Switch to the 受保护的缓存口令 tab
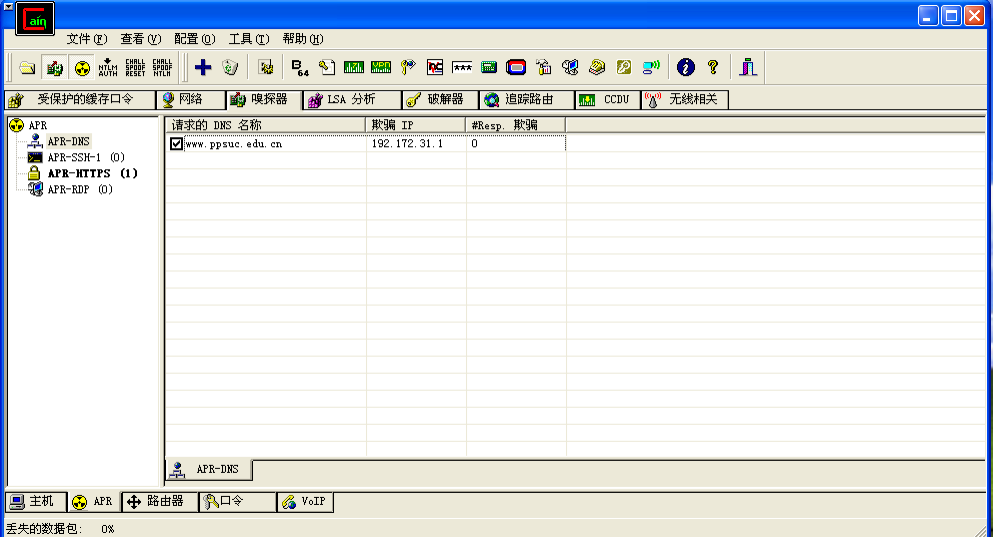The height and width of the screenshot is (537, 993). point(80,99)
